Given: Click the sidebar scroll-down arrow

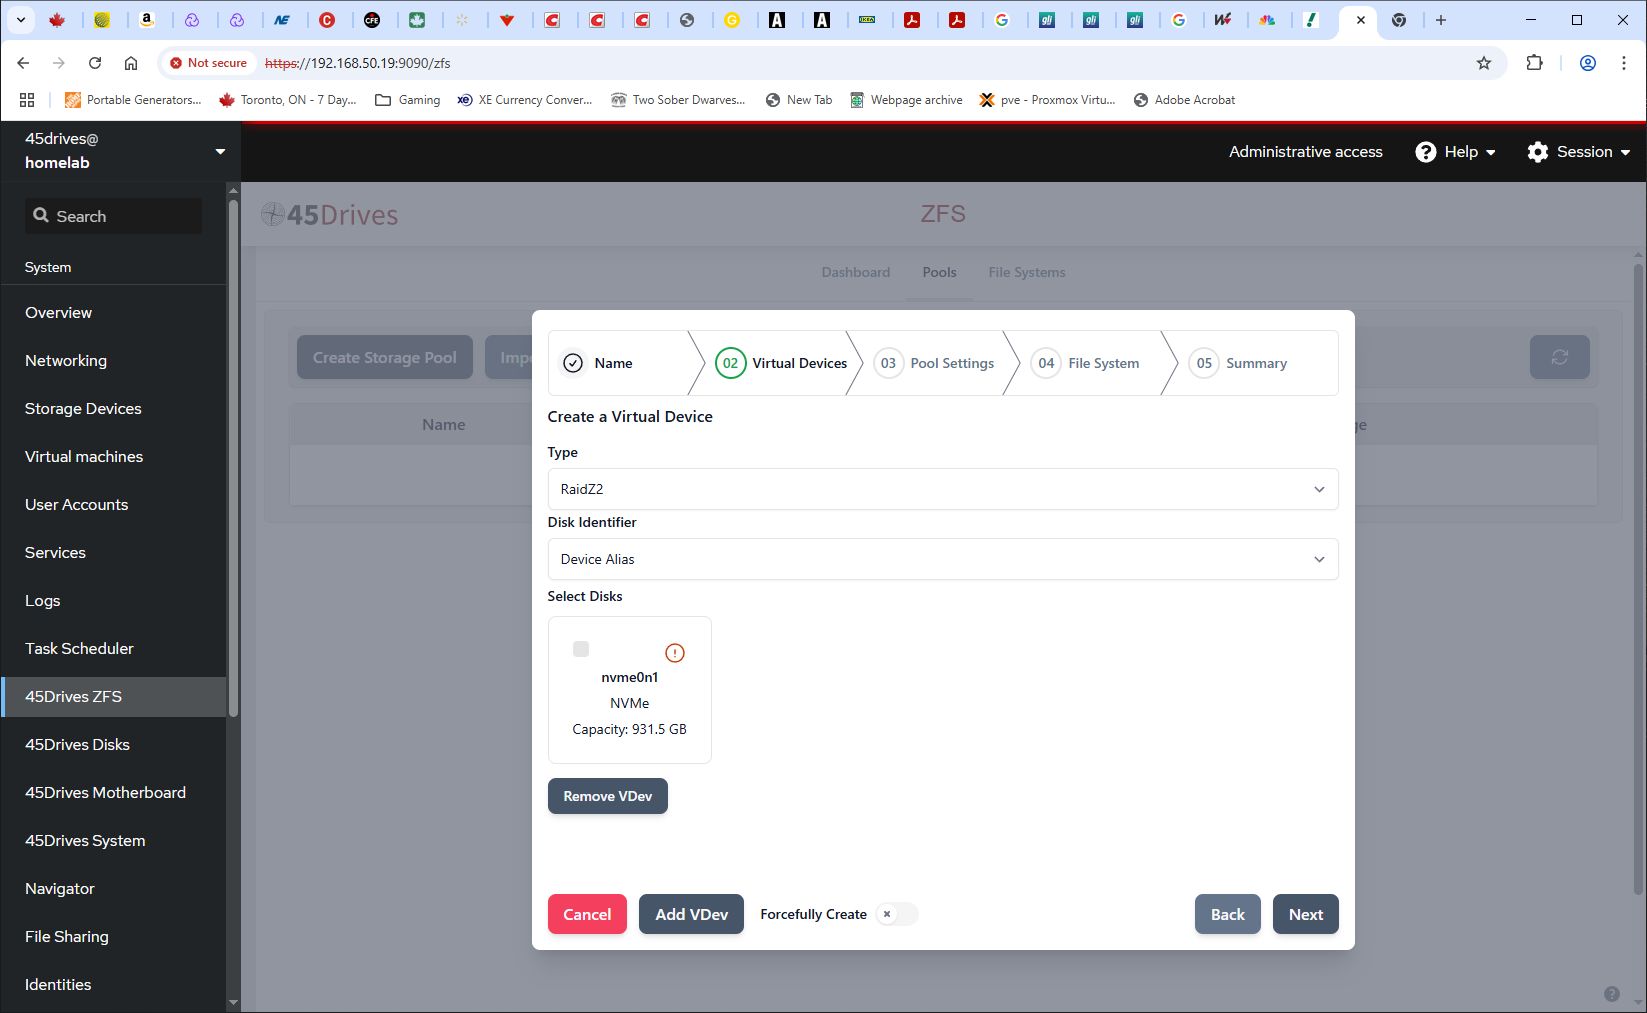Looking at the screenshot, I should (233, 1002).
